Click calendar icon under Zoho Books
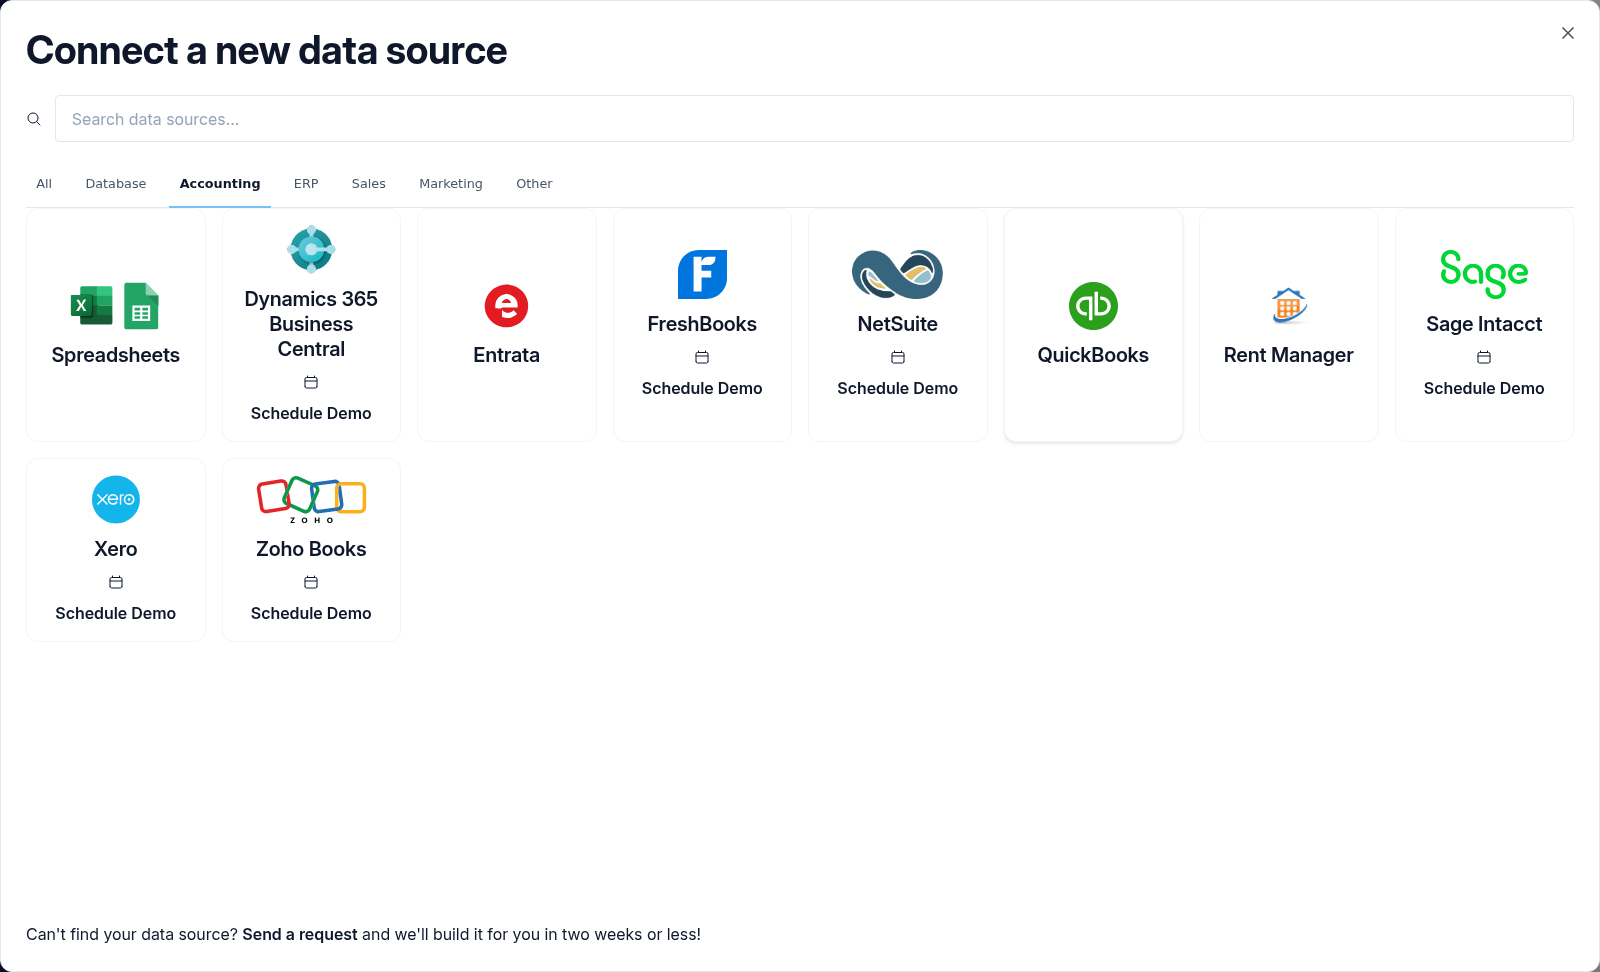Screen dimensions: 1600x972 (x=311, y=582)
